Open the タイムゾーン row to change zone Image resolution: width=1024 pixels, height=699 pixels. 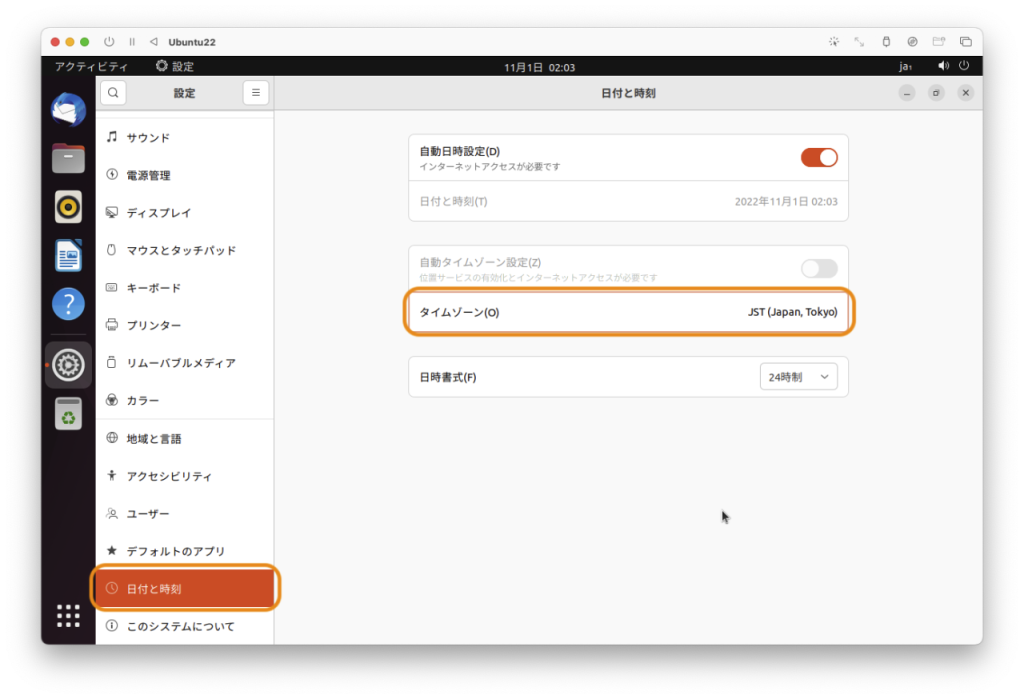point(628,312)
